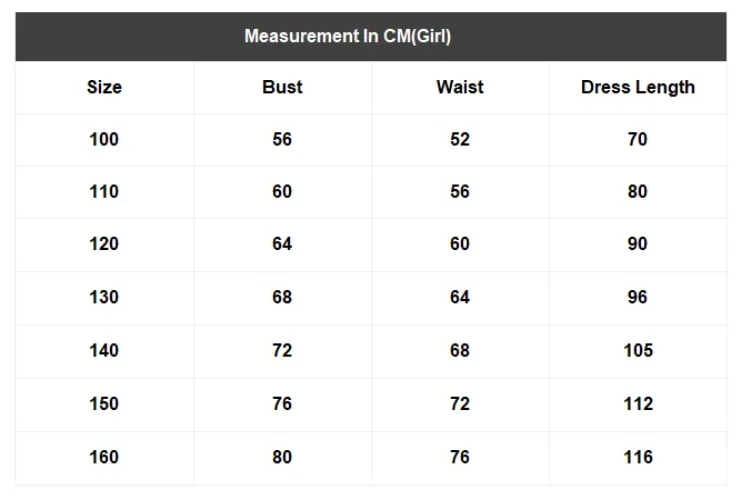
Task: Select dress length value 105
Action: (637, 350)
